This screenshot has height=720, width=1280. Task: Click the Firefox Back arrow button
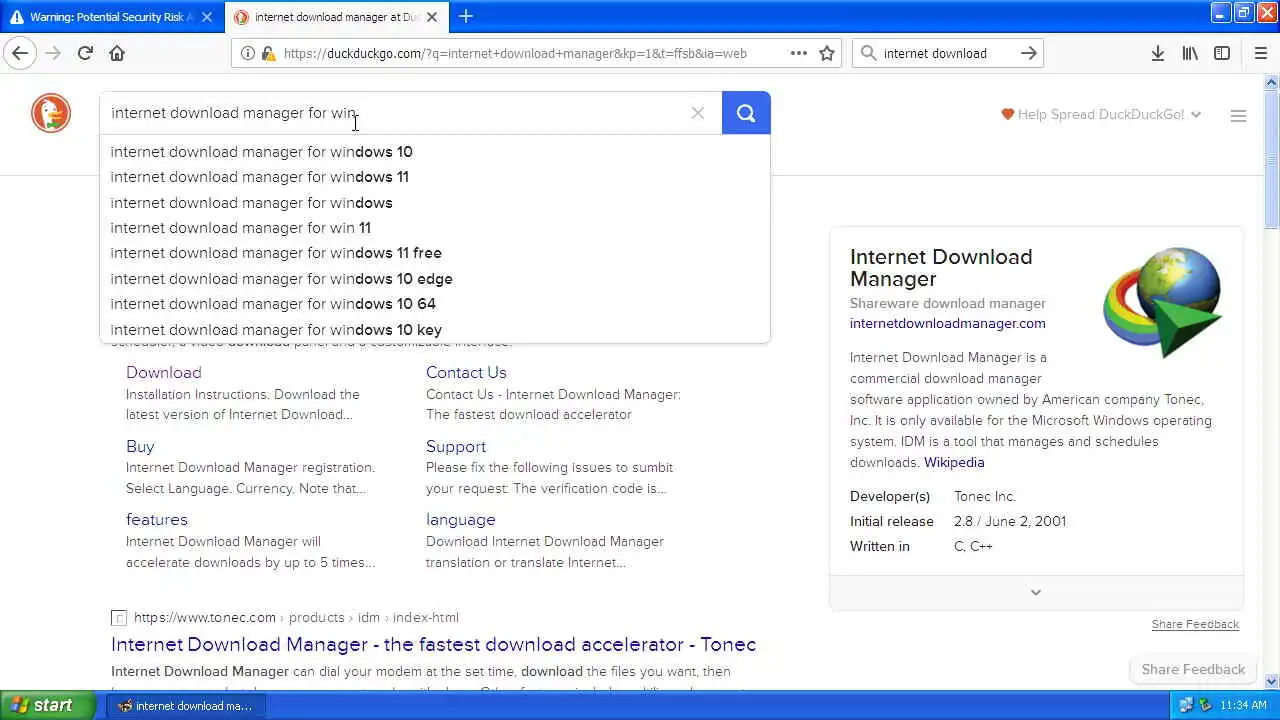[x=20, y=53]
